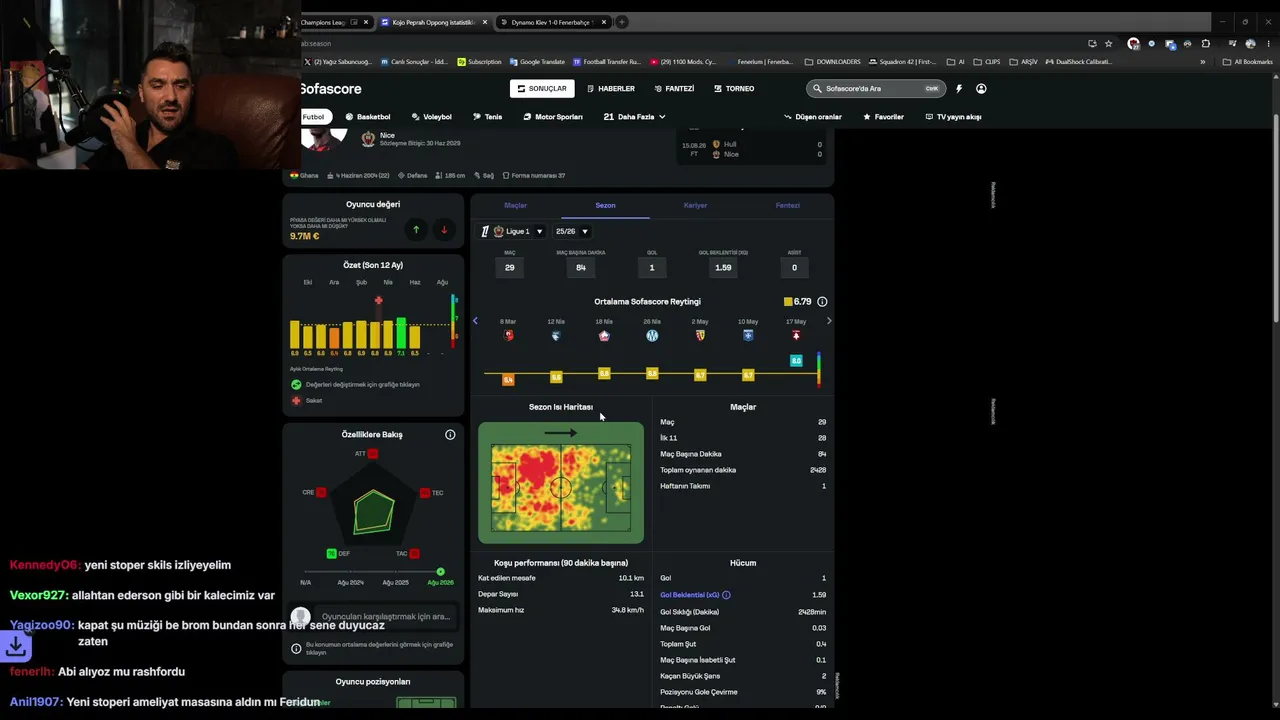This screenshot has height=720, width=1280.
Task: Vote player value lower with red arrow
Action: coord(444,230)
